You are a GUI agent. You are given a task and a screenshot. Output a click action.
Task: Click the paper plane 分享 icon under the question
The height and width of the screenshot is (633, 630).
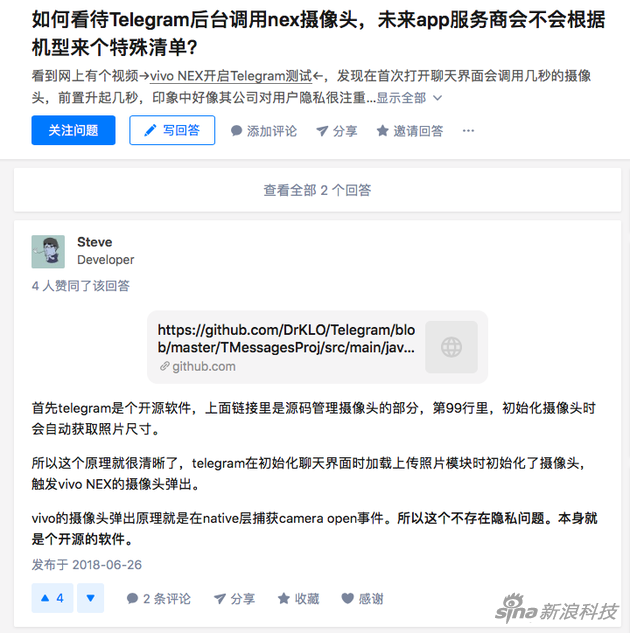(x=322, y=131)
